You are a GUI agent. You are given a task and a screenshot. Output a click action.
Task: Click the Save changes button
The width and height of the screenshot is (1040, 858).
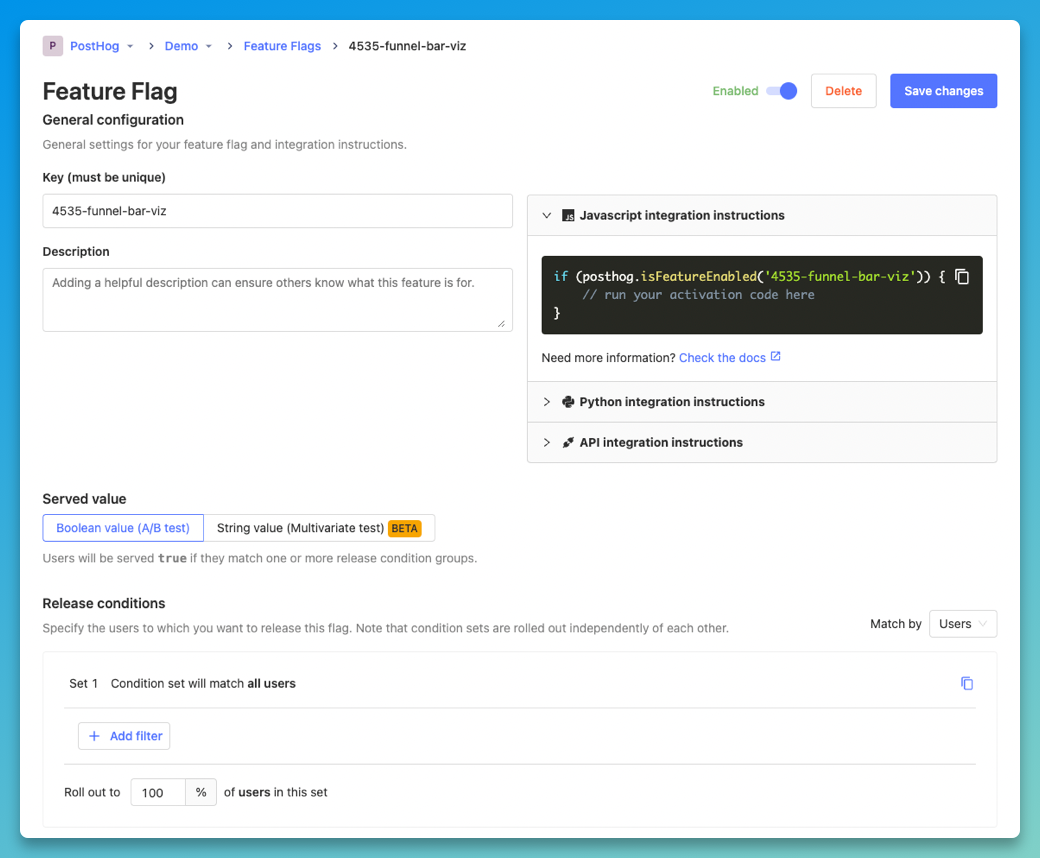point(943,91)
